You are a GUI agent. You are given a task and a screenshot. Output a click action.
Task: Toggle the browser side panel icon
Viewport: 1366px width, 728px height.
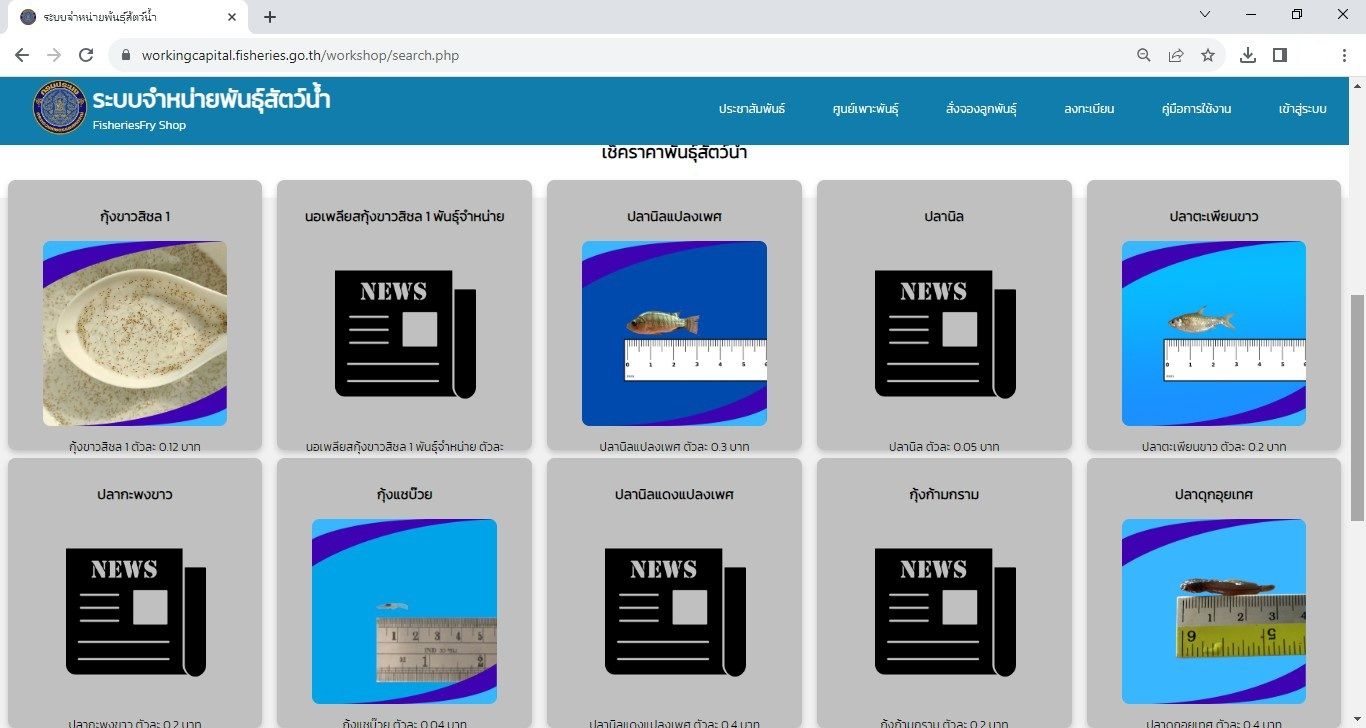coord(1279,55)
